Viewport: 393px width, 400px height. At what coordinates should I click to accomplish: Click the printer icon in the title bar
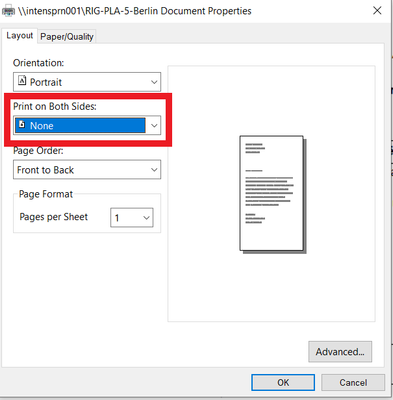click(8, 11)
